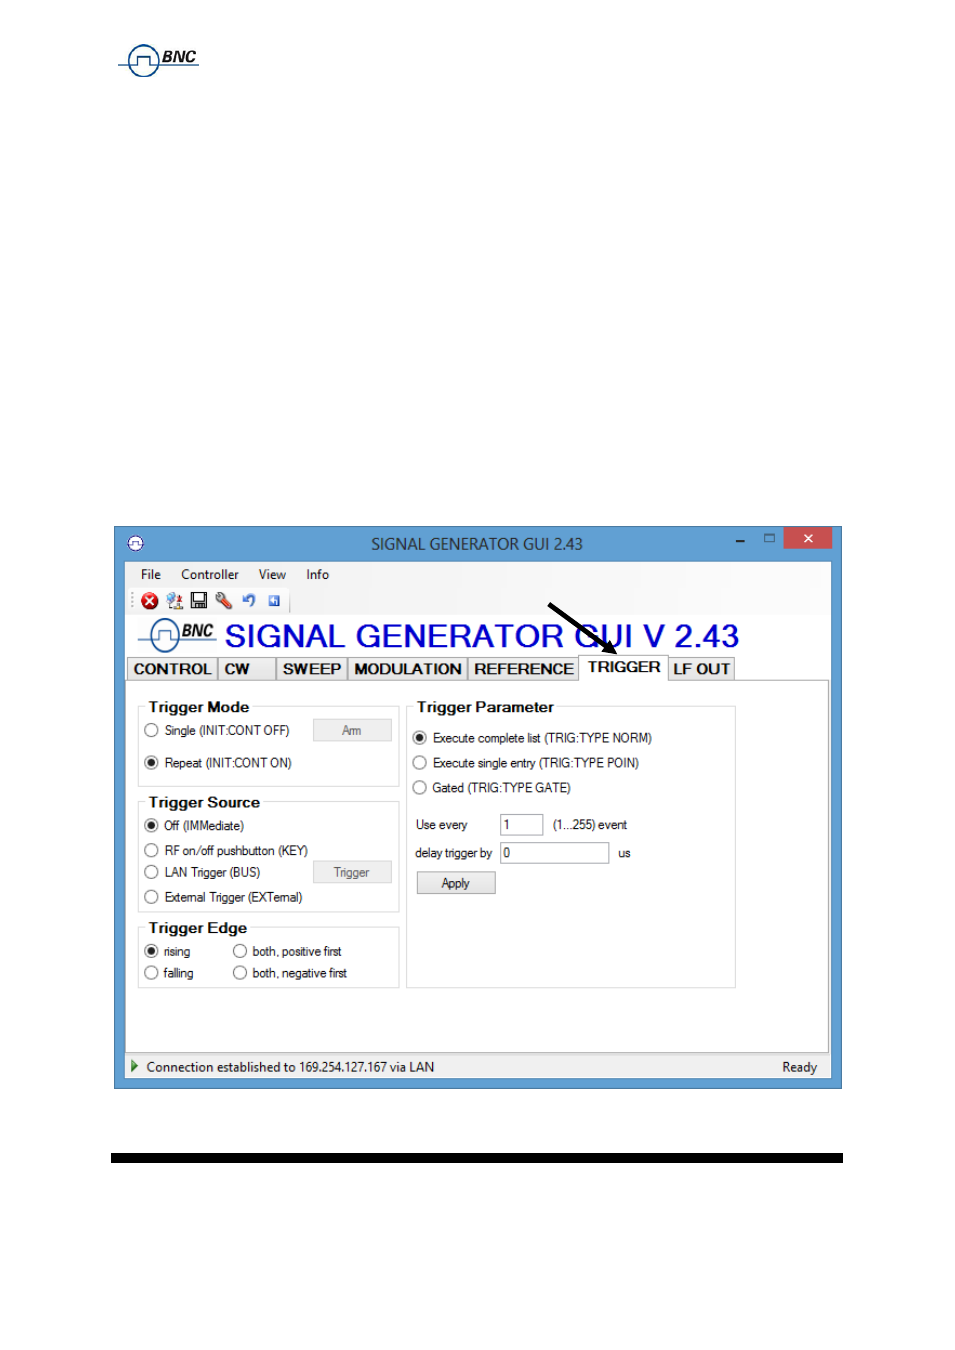
Task: Click the 'Trigger Parameter' group heading
Action: (485, 707)
